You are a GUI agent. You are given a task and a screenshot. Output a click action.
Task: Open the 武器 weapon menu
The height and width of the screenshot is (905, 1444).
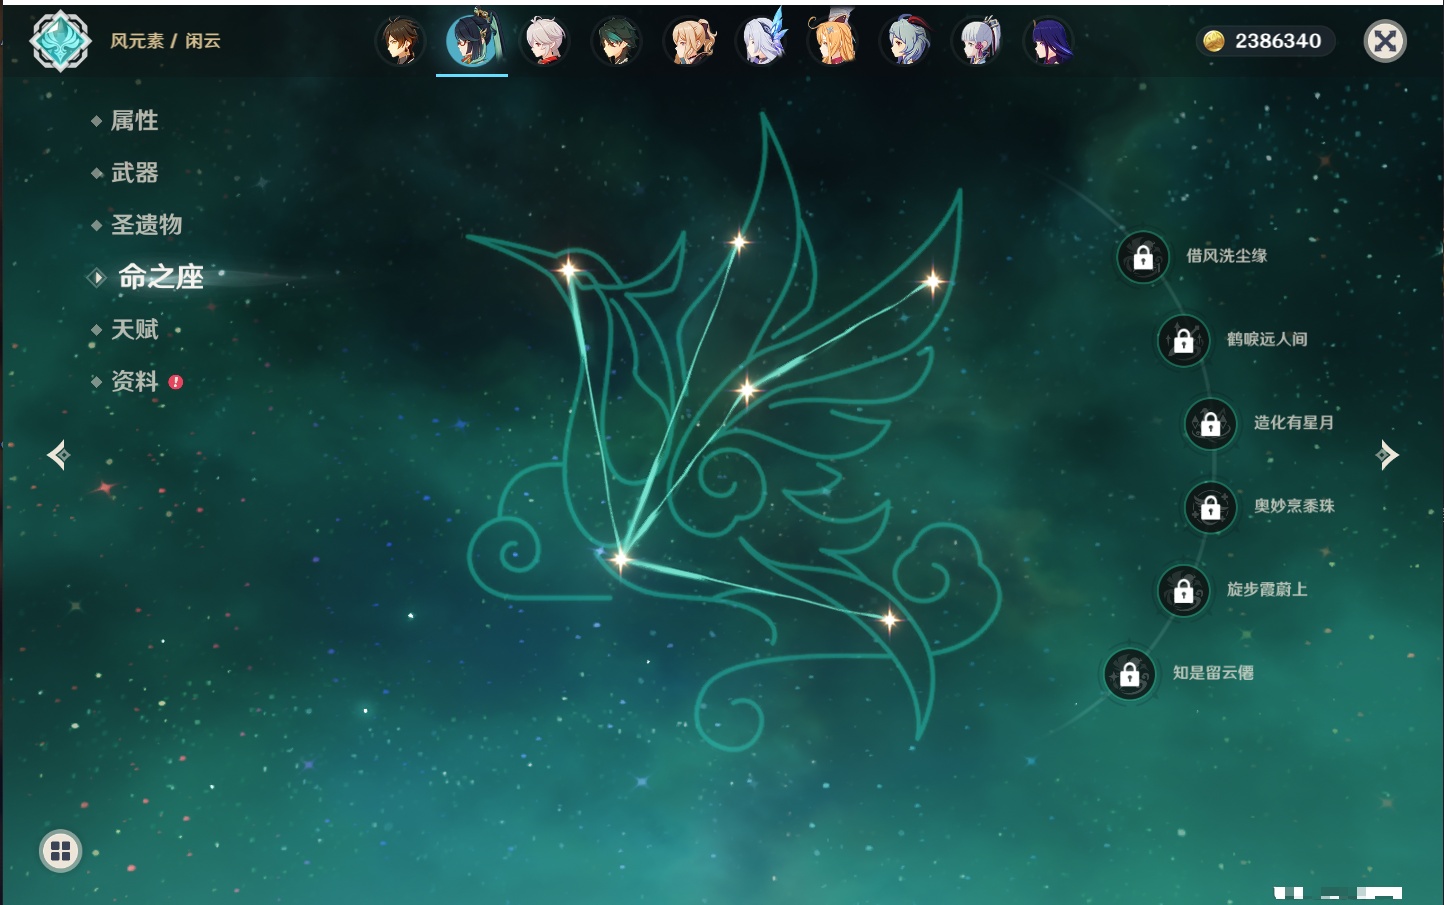pos(134,173)
